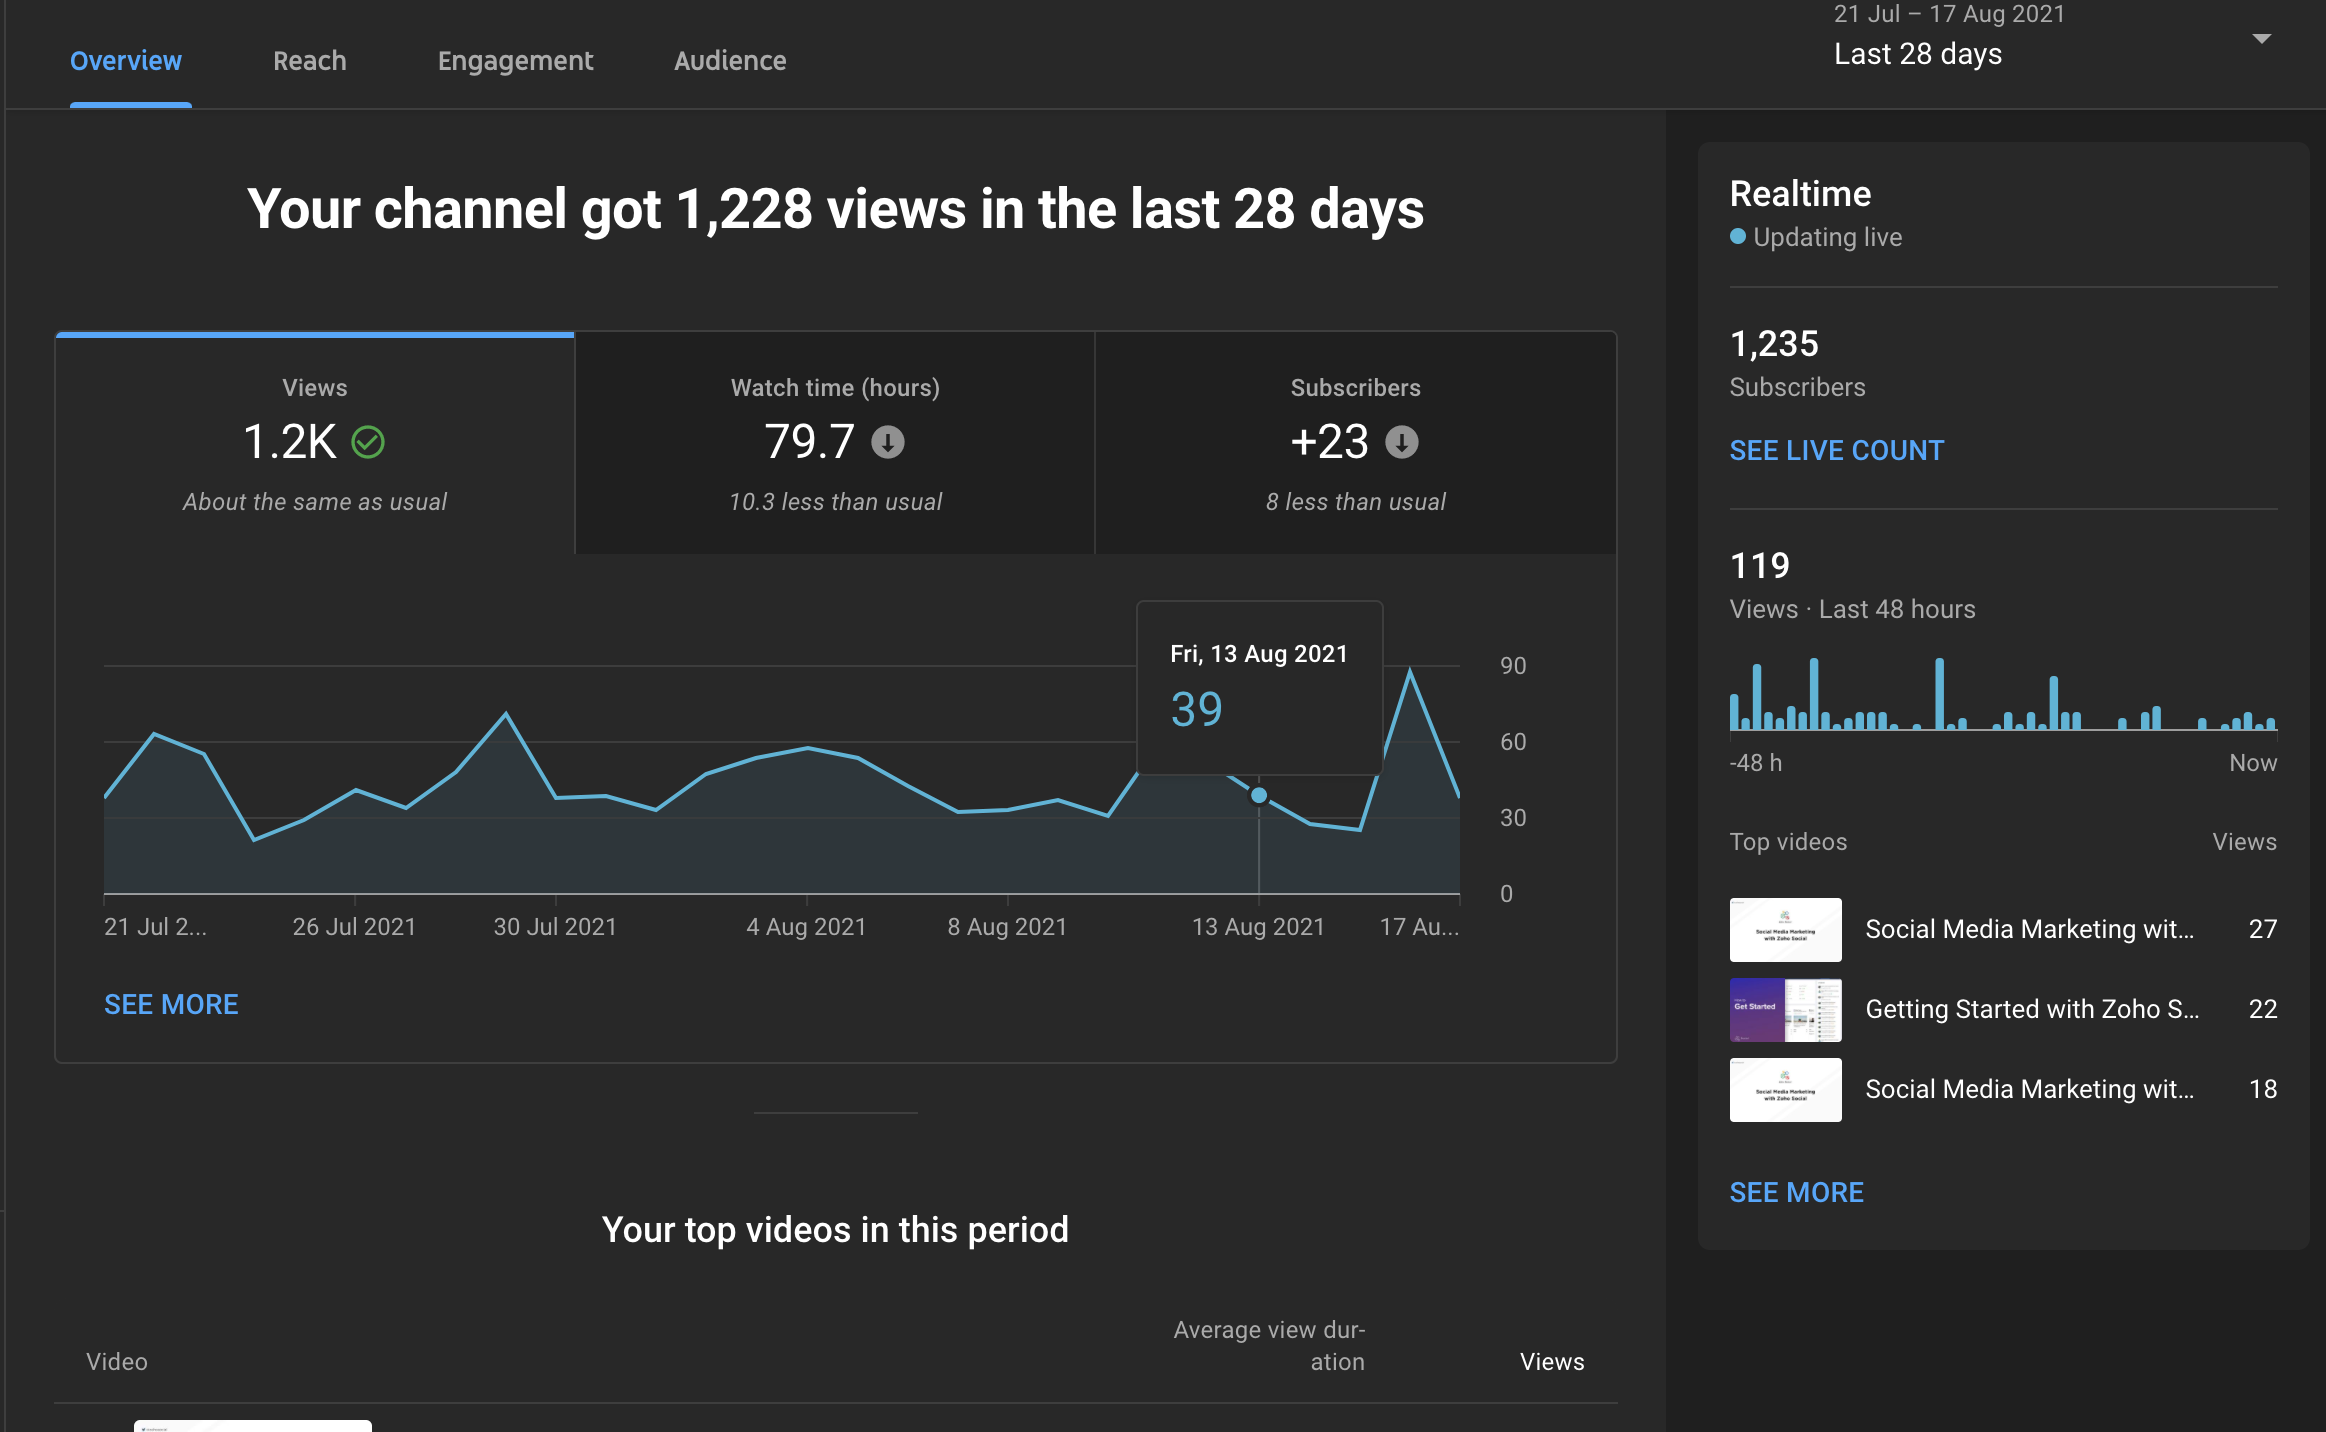Click SEE MORE under views chart
Screen dimensions: 2326x1432
171,1005
